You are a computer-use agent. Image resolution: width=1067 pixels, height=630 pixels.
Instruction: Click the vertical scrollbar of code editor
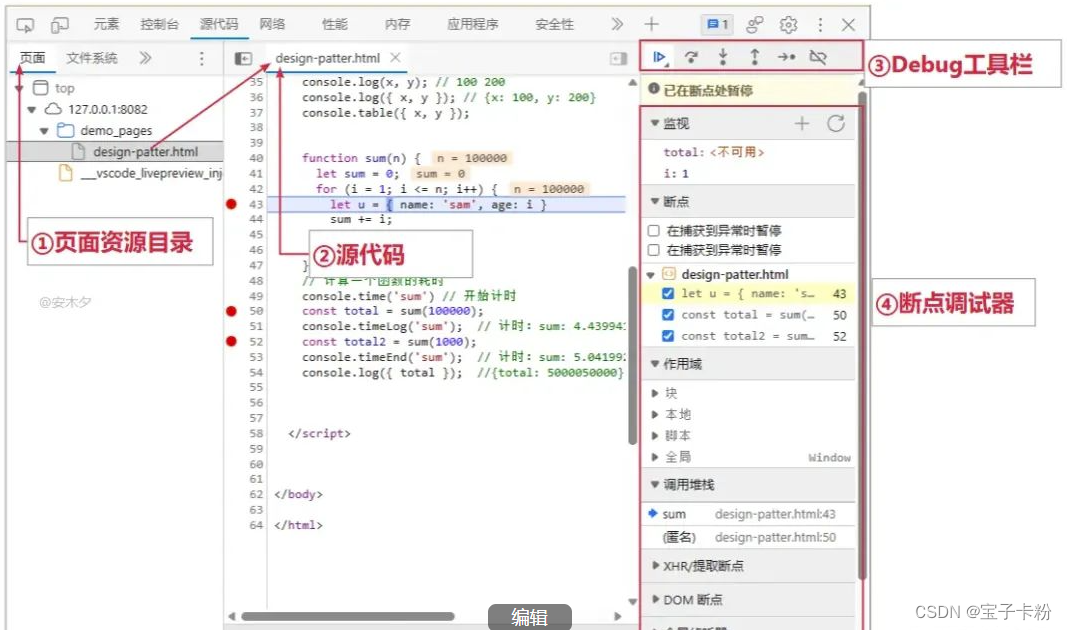tap(632, 354)
